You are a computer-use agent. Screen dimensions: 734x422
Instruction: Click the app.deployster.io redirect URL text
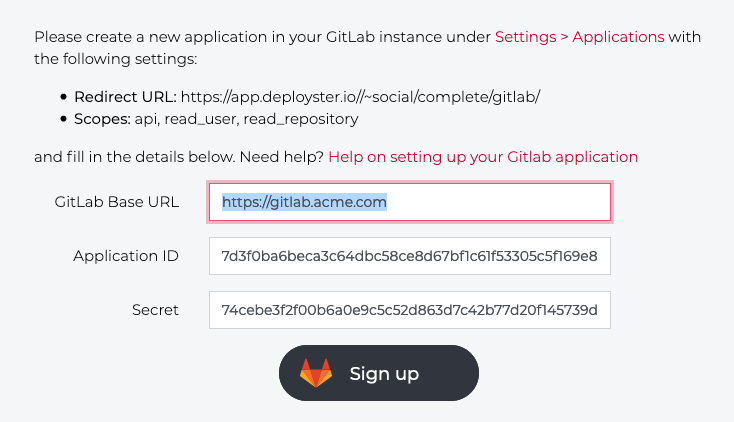point(360,97)
